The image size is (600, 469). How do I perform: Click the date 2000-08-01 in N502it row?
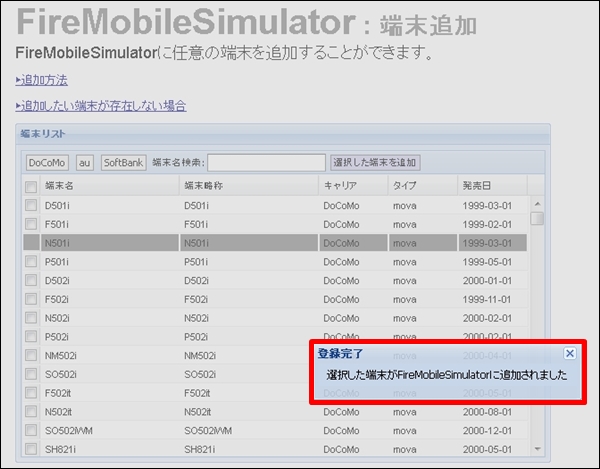[487, 412]
